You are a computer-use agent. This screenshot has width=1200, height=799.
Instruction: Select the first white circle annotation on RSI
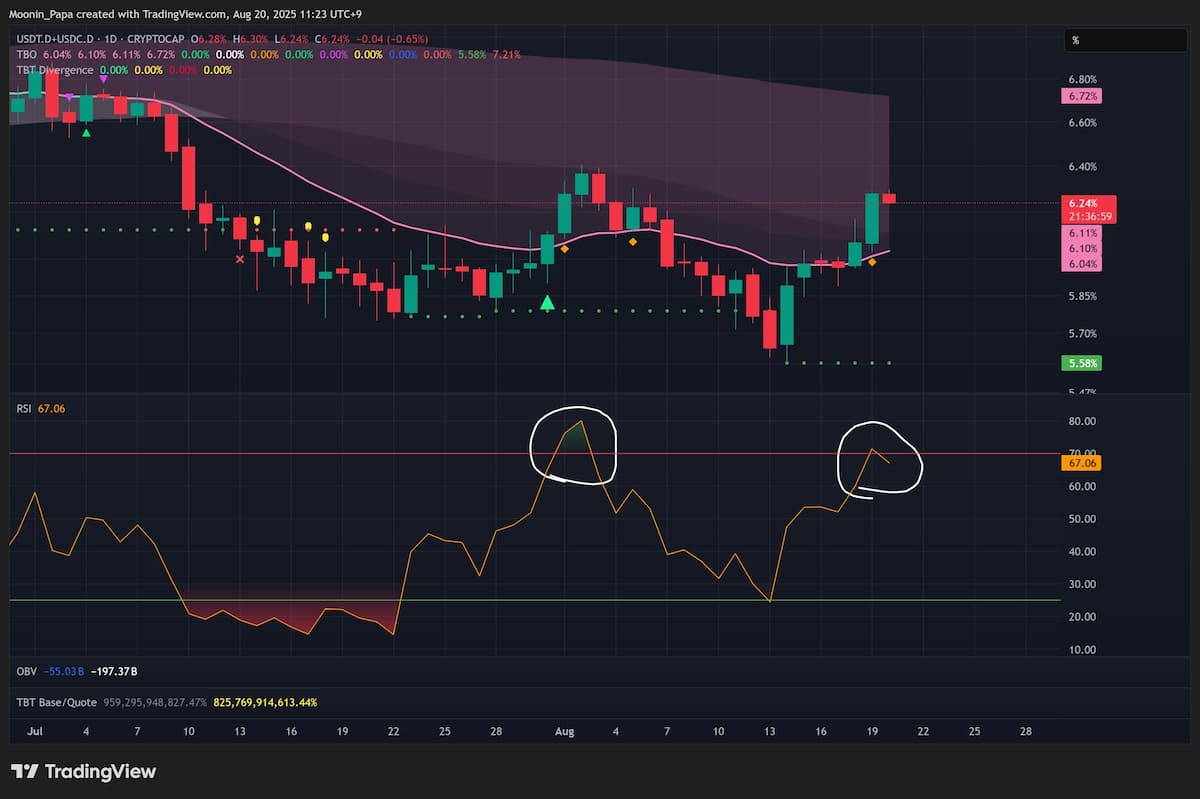point(573,446)
